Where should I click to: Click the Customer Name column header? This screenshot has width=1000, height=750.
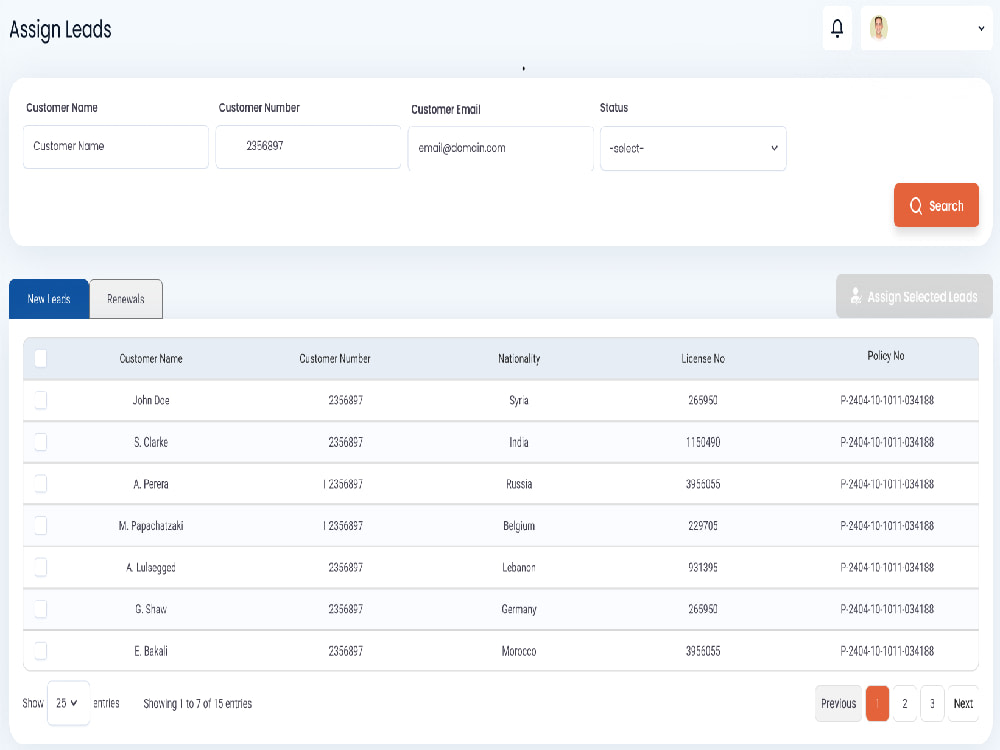pos(151,358)
